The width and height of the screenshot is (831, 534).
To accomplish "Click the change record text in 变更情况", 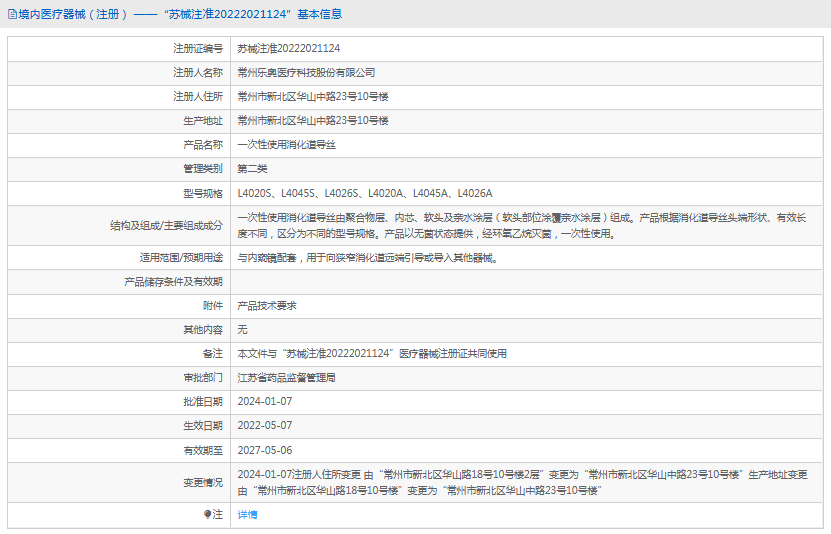I will click(x=523, y=483).
